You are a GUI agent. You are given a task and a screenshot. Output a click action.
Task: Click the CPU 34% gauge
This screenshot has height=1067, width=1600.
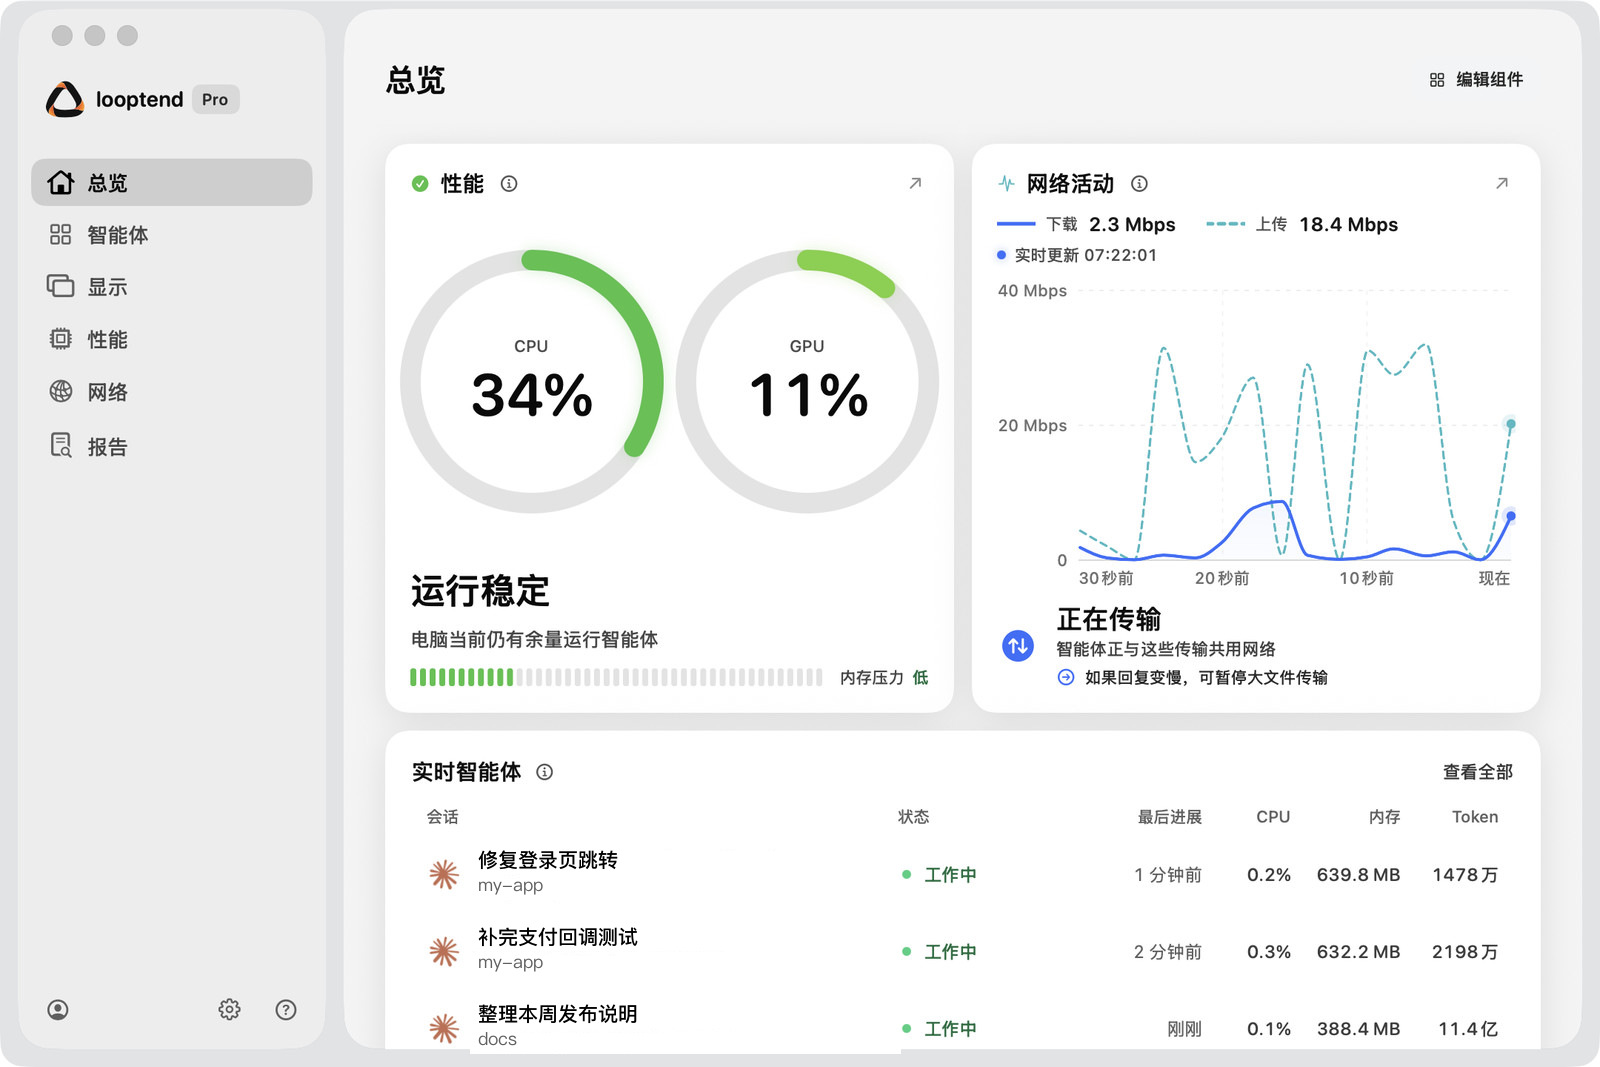(532, 381)
